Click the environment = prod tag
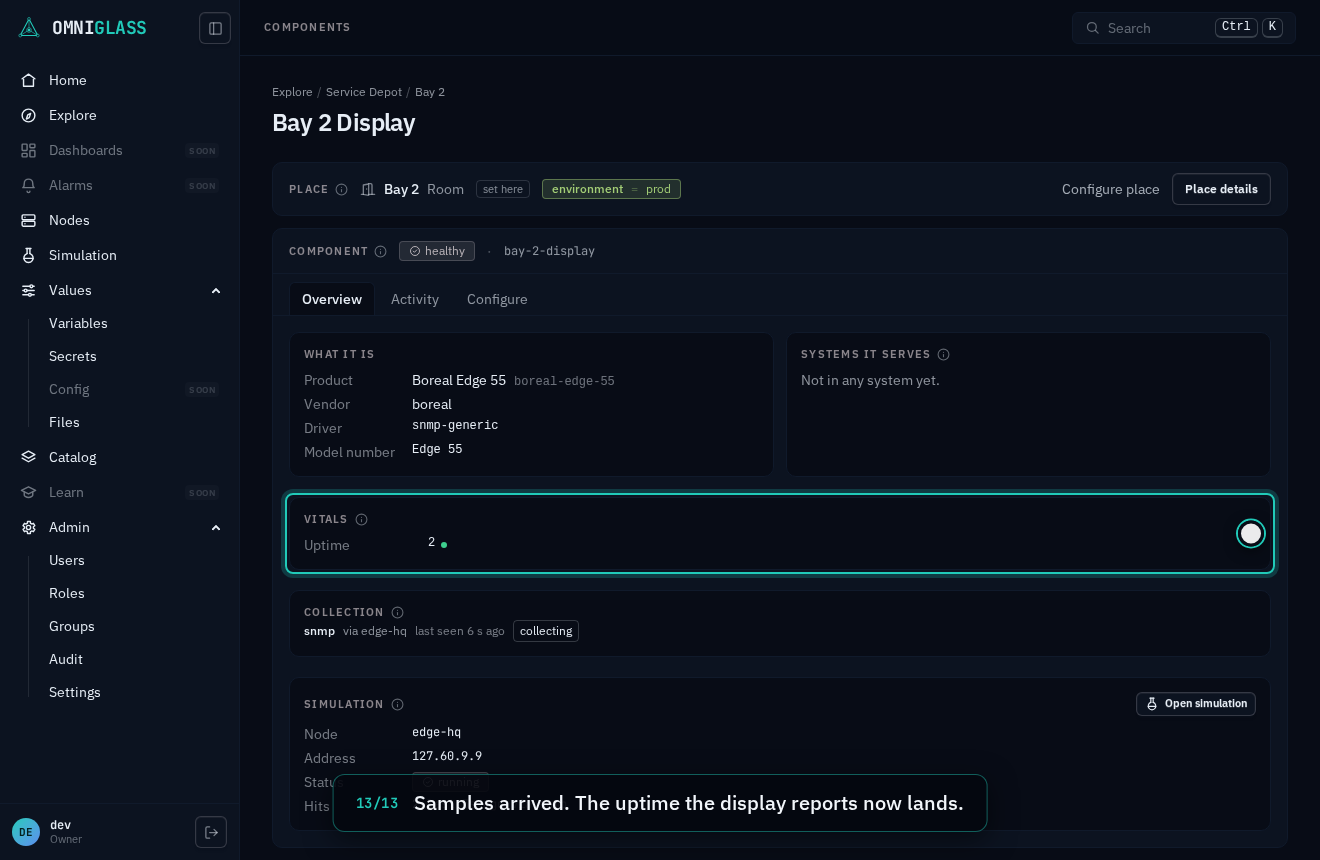This screenshot has height=860, width=1320. [x=611, y=189]
